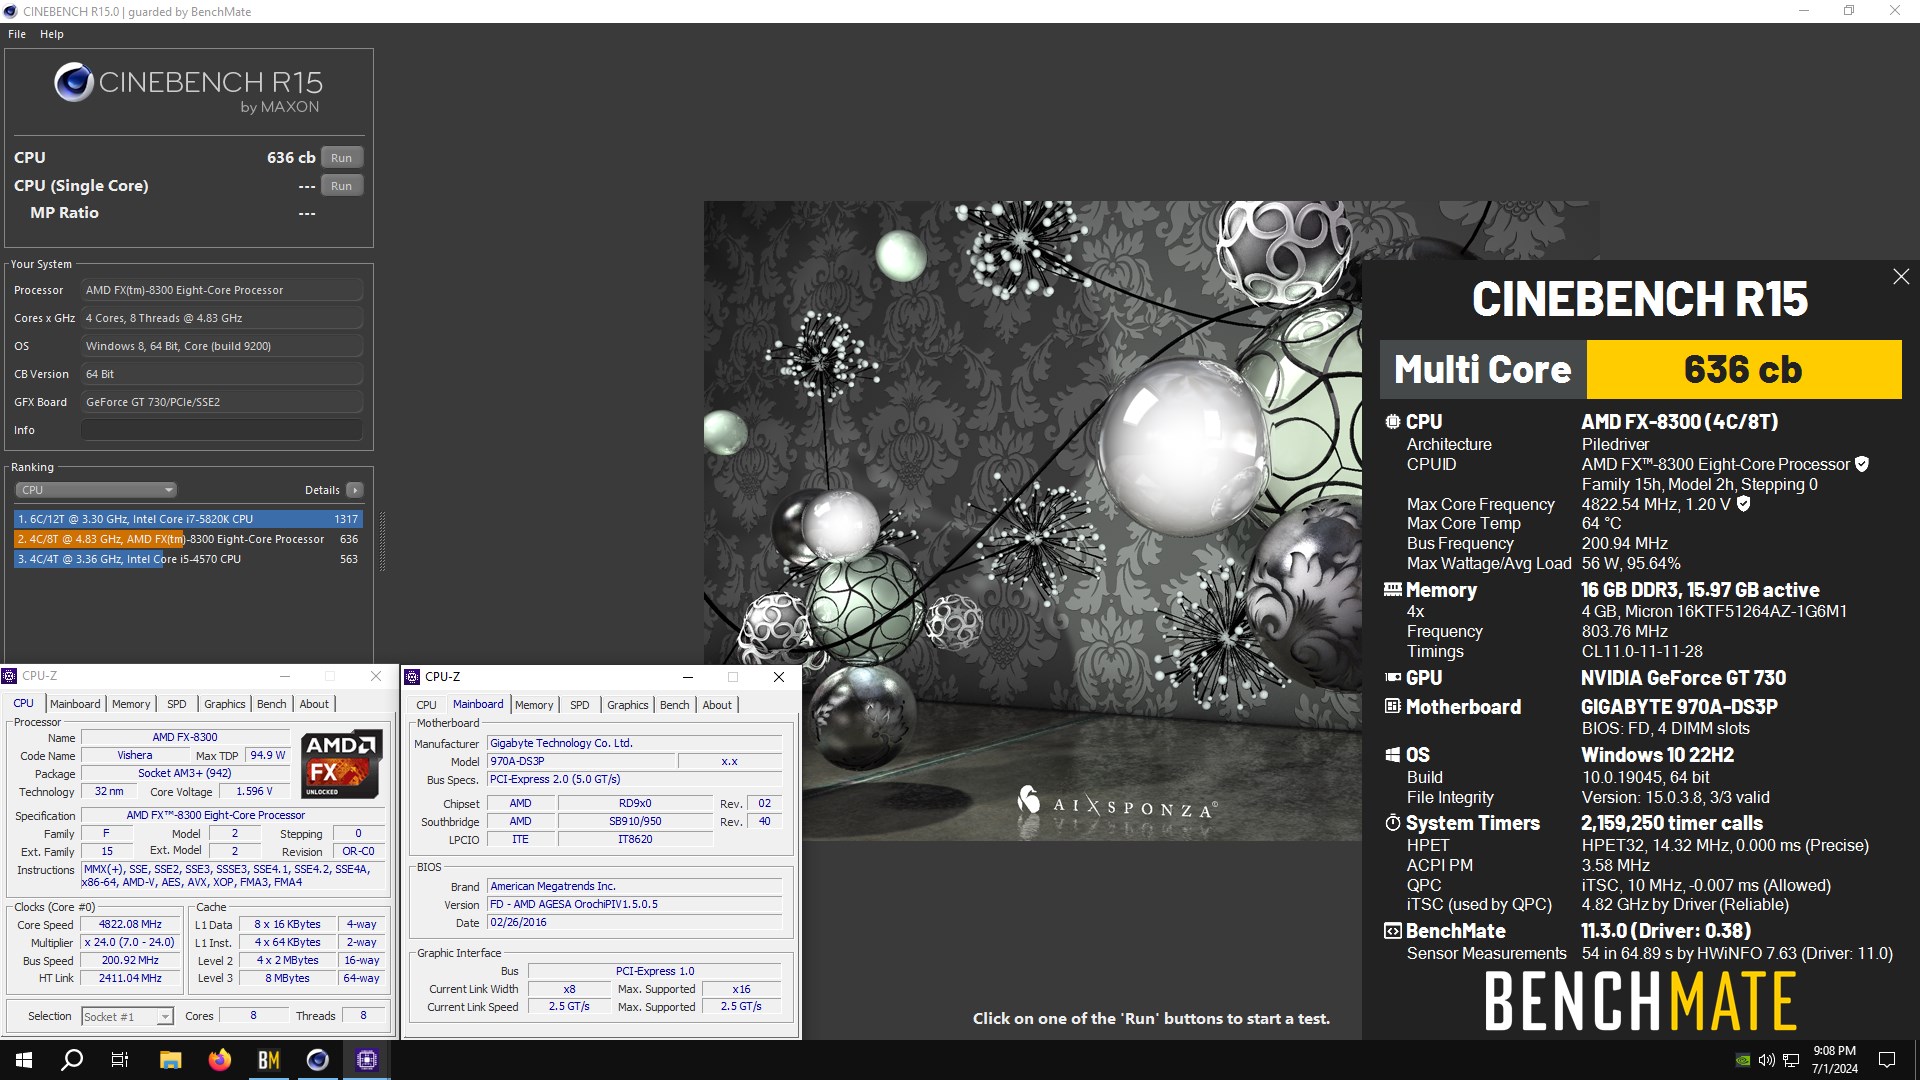
Task: Open File Explorer from the taskbar
Action: [x=170, y=1060]
